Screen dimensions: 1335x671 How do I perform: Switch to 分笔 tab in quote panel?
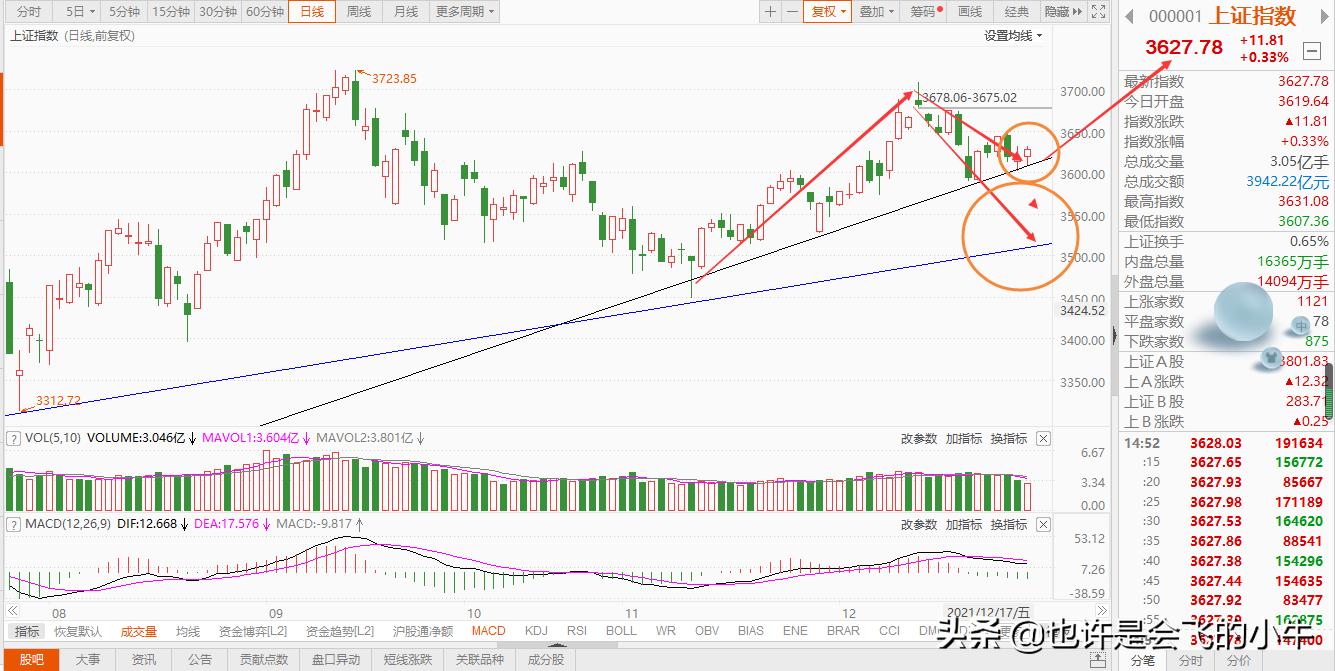point(1142,660)
